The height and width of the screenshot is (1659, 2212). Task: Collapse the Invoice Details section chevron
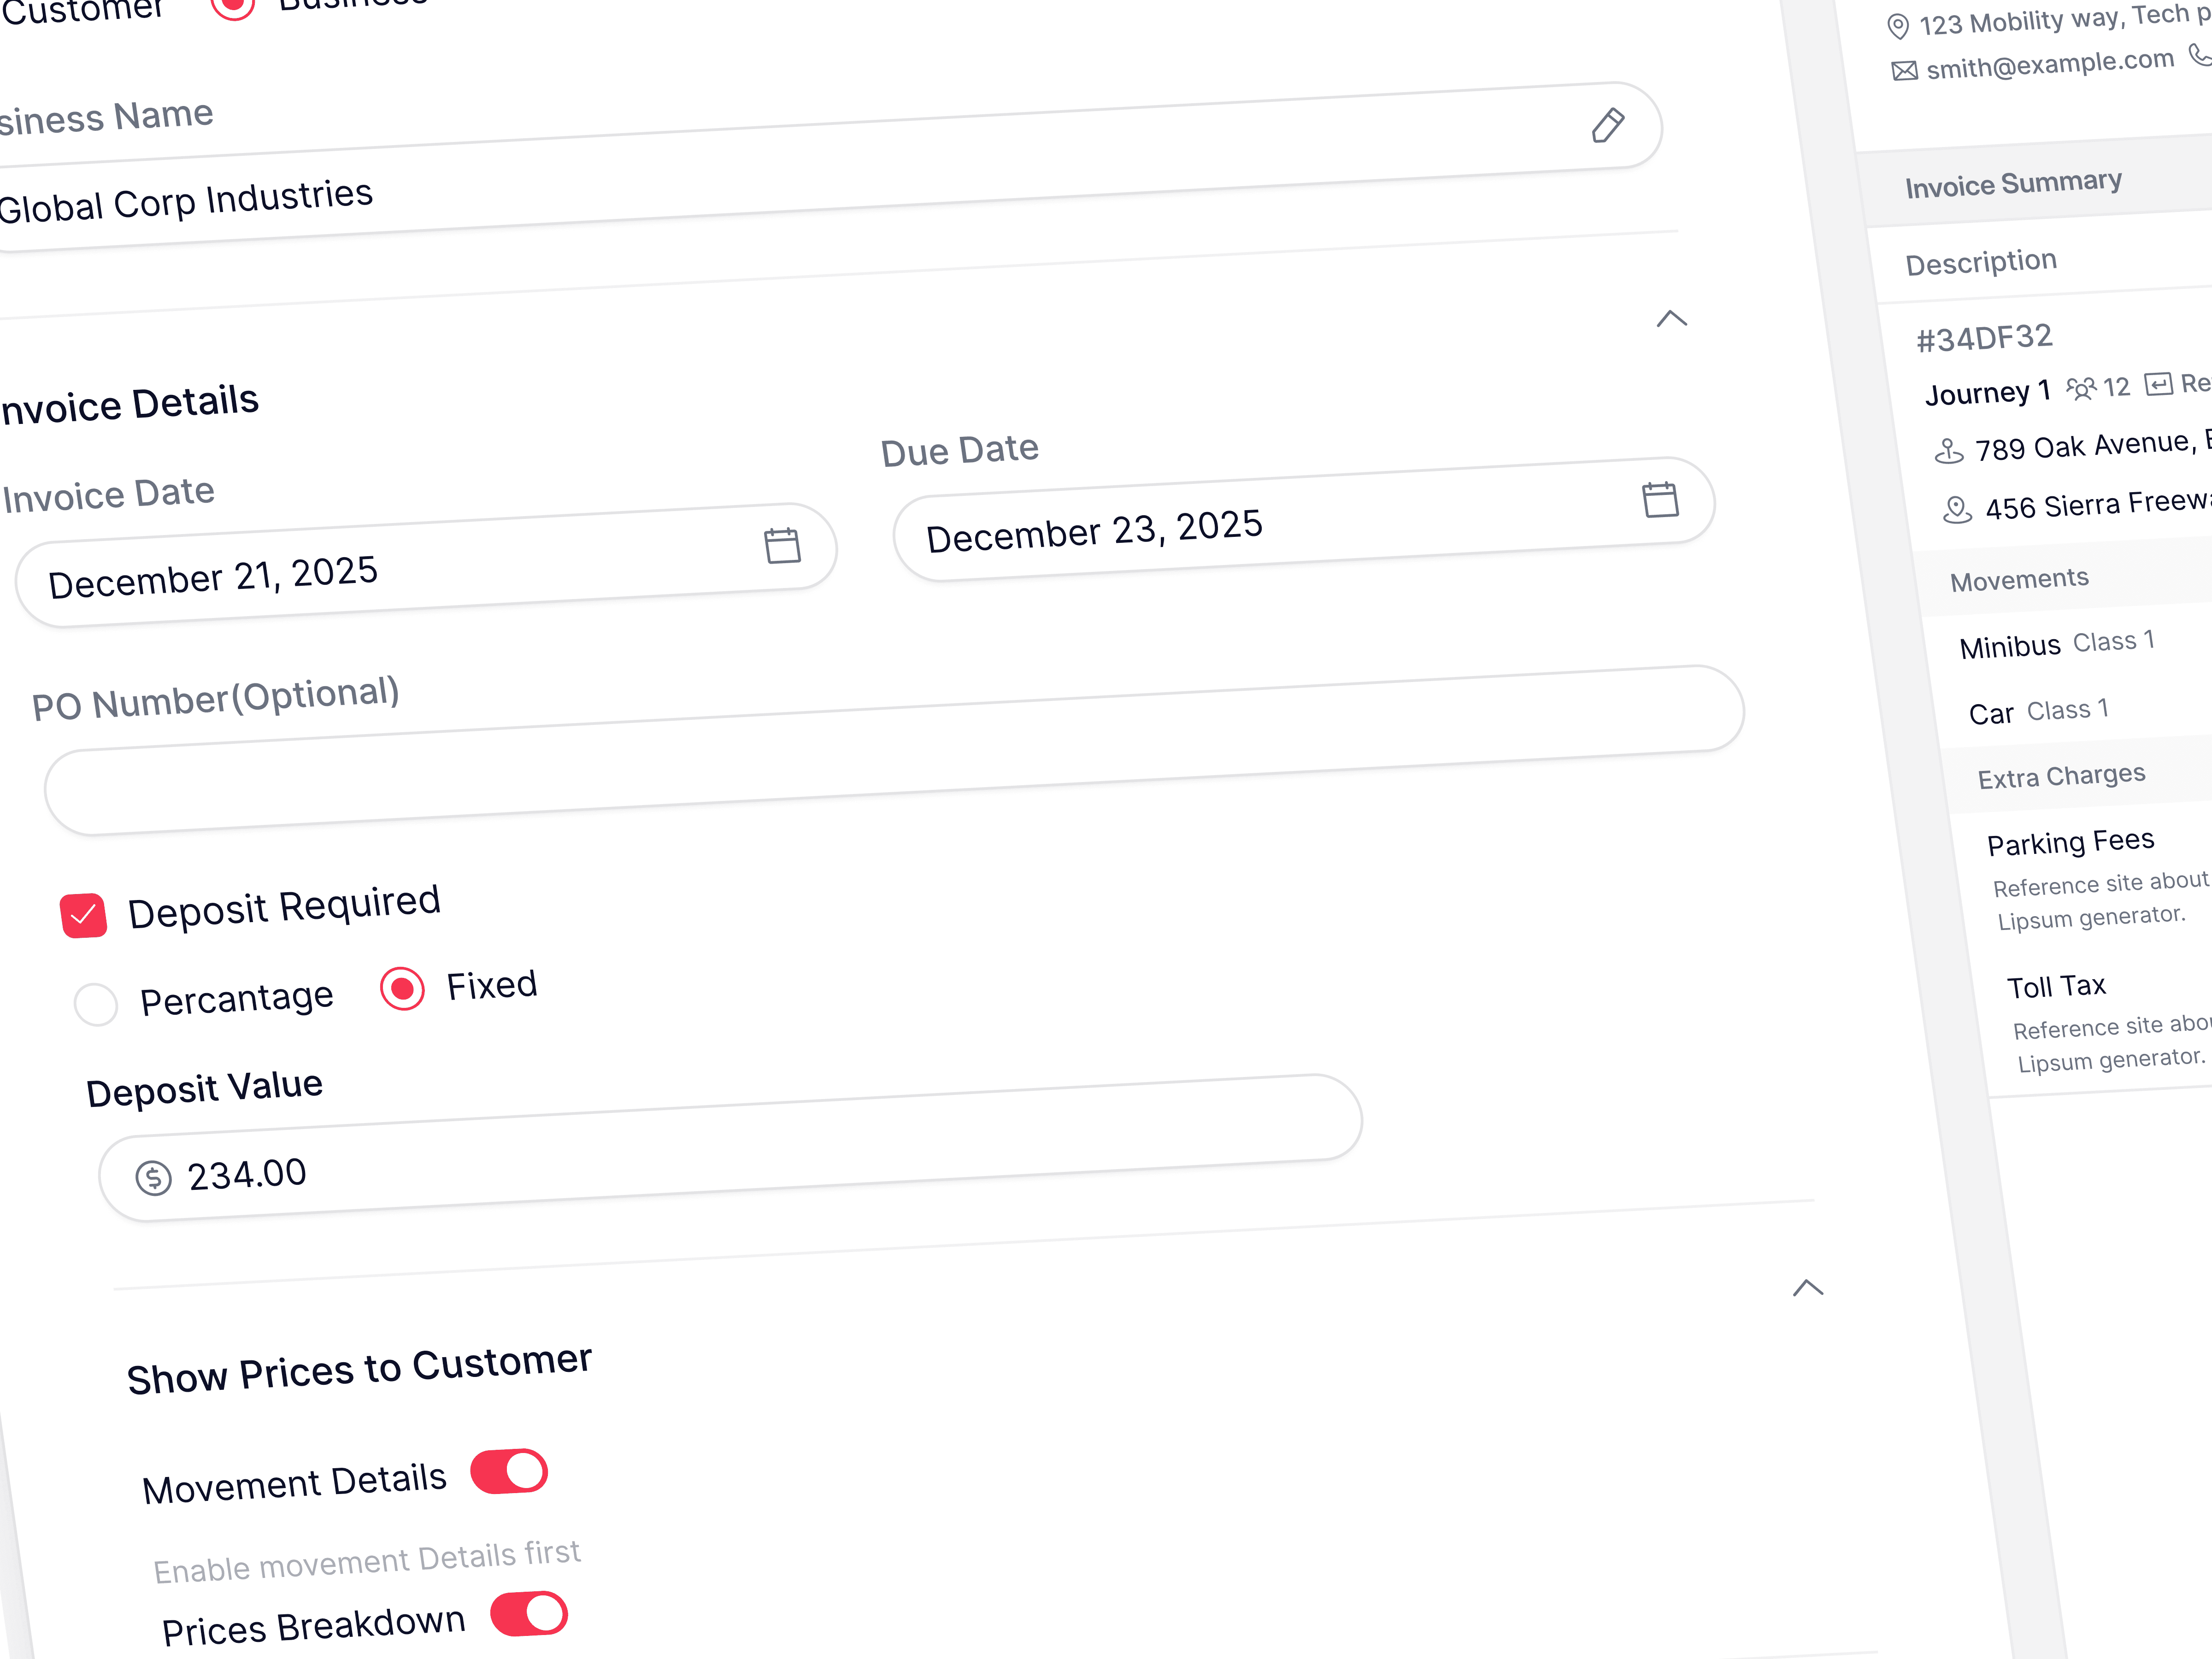[1671, 319]
